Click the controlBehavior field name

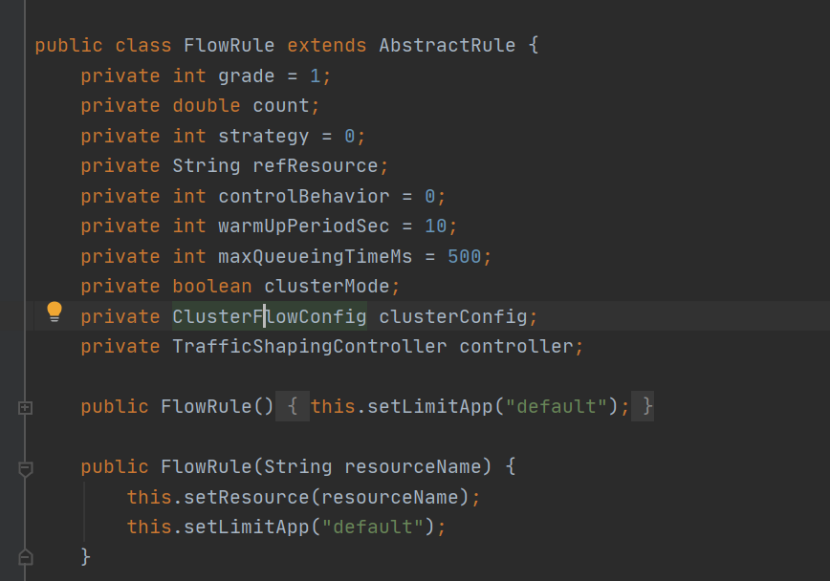[304, 196]
